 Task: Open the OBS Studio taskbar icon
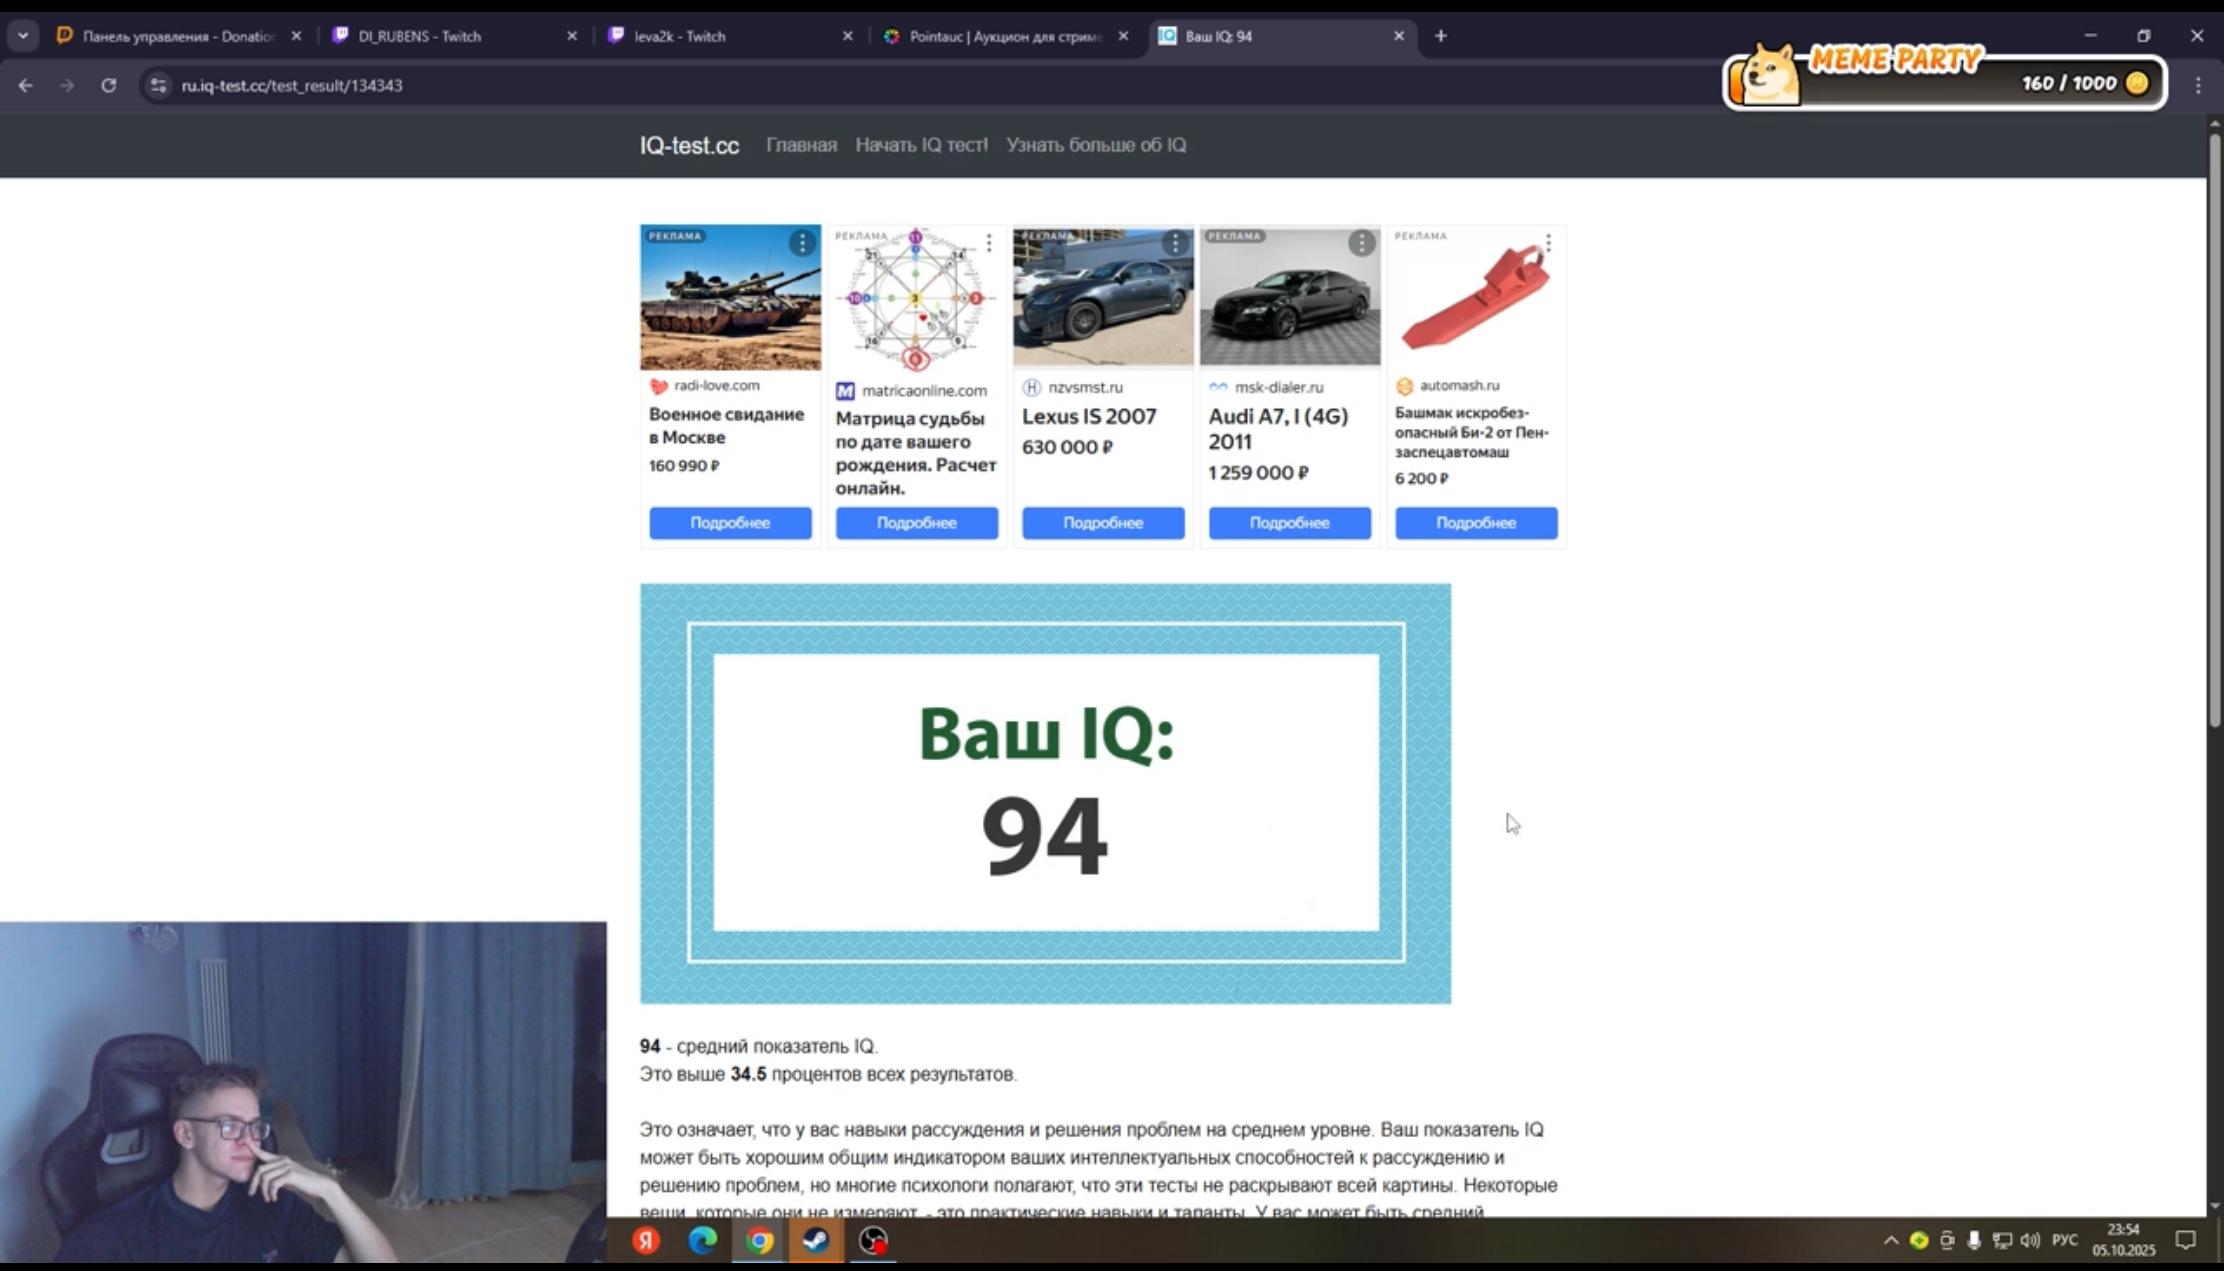click(x=873, y=1240)
